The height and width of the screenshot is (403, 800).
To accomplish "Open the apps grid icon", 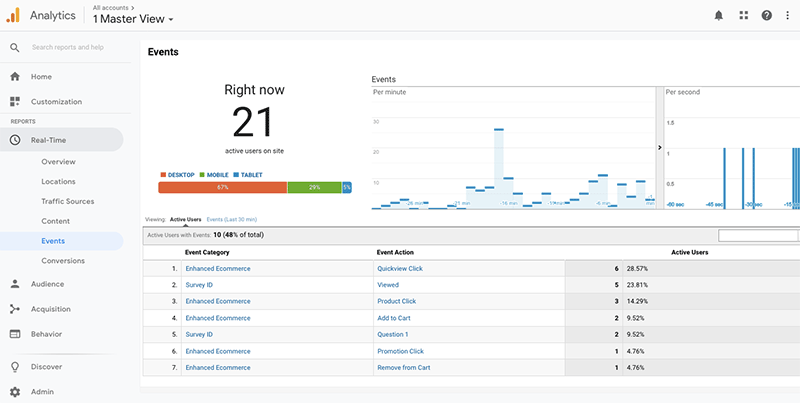I will pyautogui.click(x=743, y=15).
